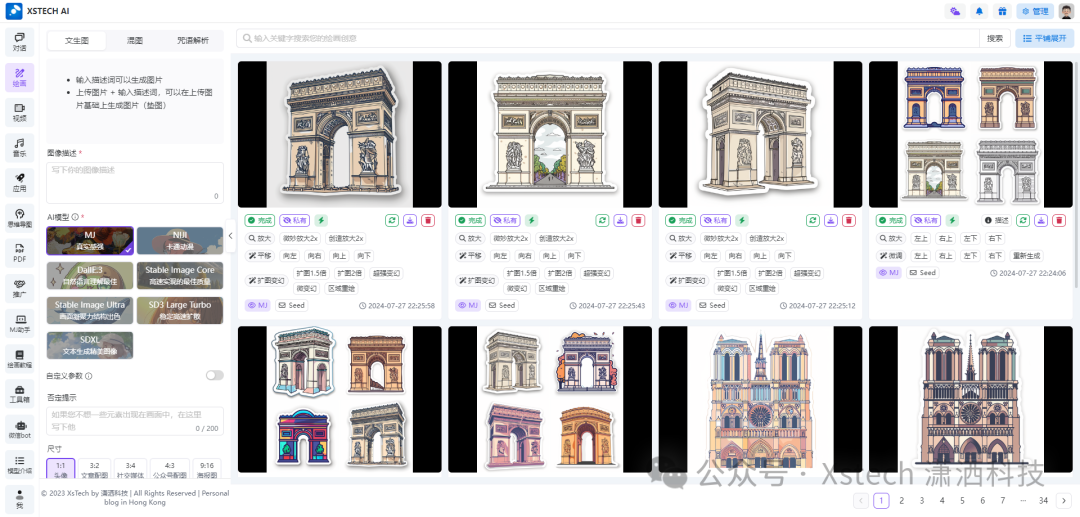The image size is (1080, 517).
Task: Open the MJ助手 sidebar item
Action: point(19,324)
